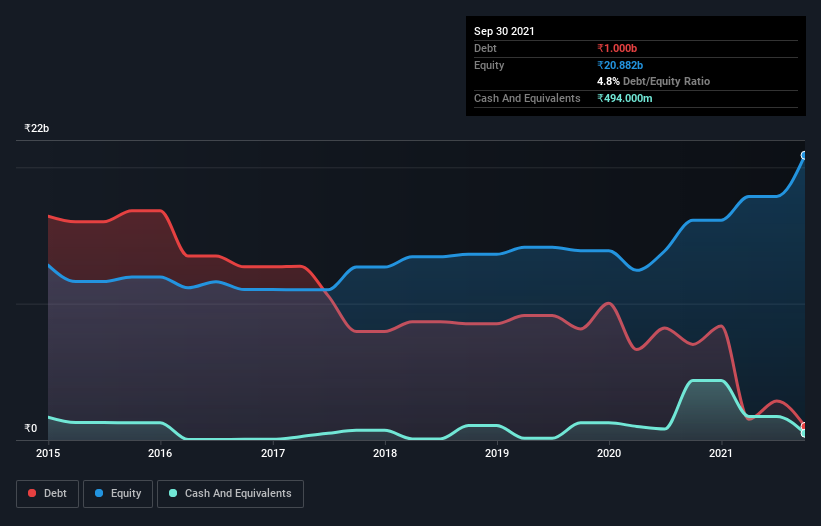Image resolution: width=821 pixels, height=526 pixels.
Task: Click the Sep 30 2021 tooltip date
Action: coord(504,31)
